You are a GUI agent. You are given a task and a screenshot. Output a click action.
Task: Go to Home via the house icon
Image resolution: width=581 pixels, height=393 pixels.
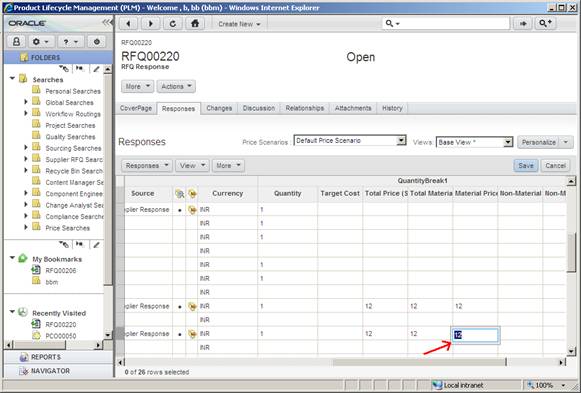(x=195, y=24)
